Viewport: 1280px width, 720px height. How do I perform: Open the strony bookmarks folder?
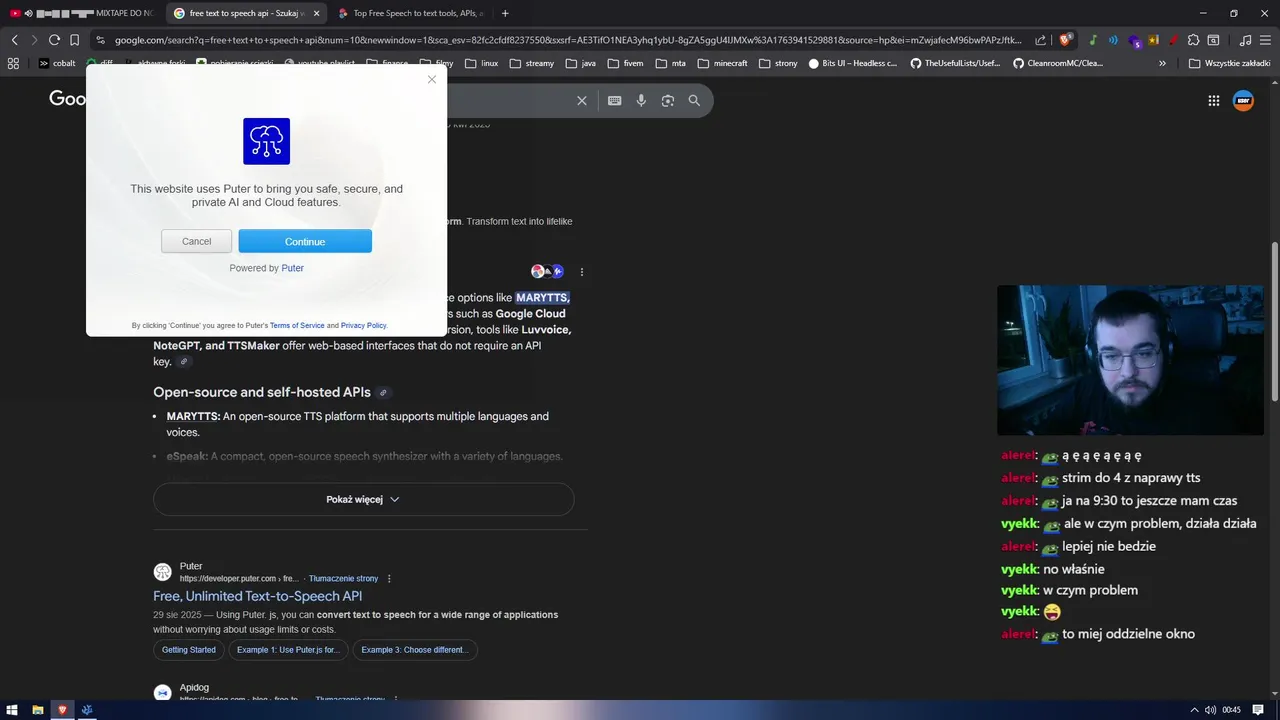(778, 63)
